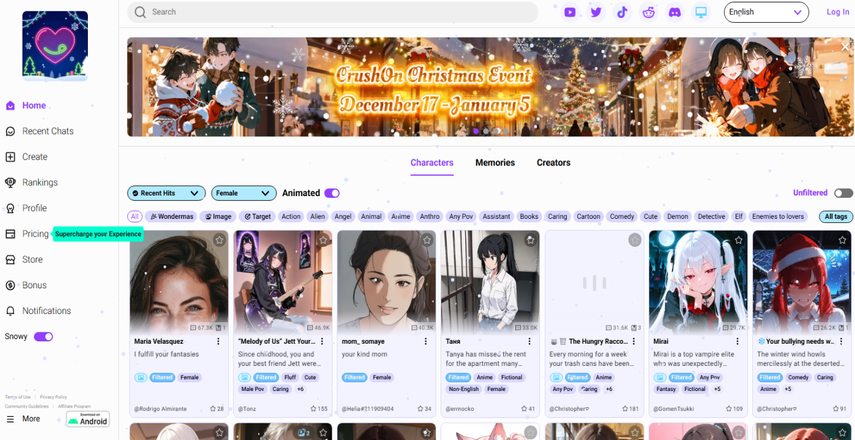Screen dimensions: 855x440
Task: Favorite the Mirai card star
Action: pos(738,240)
